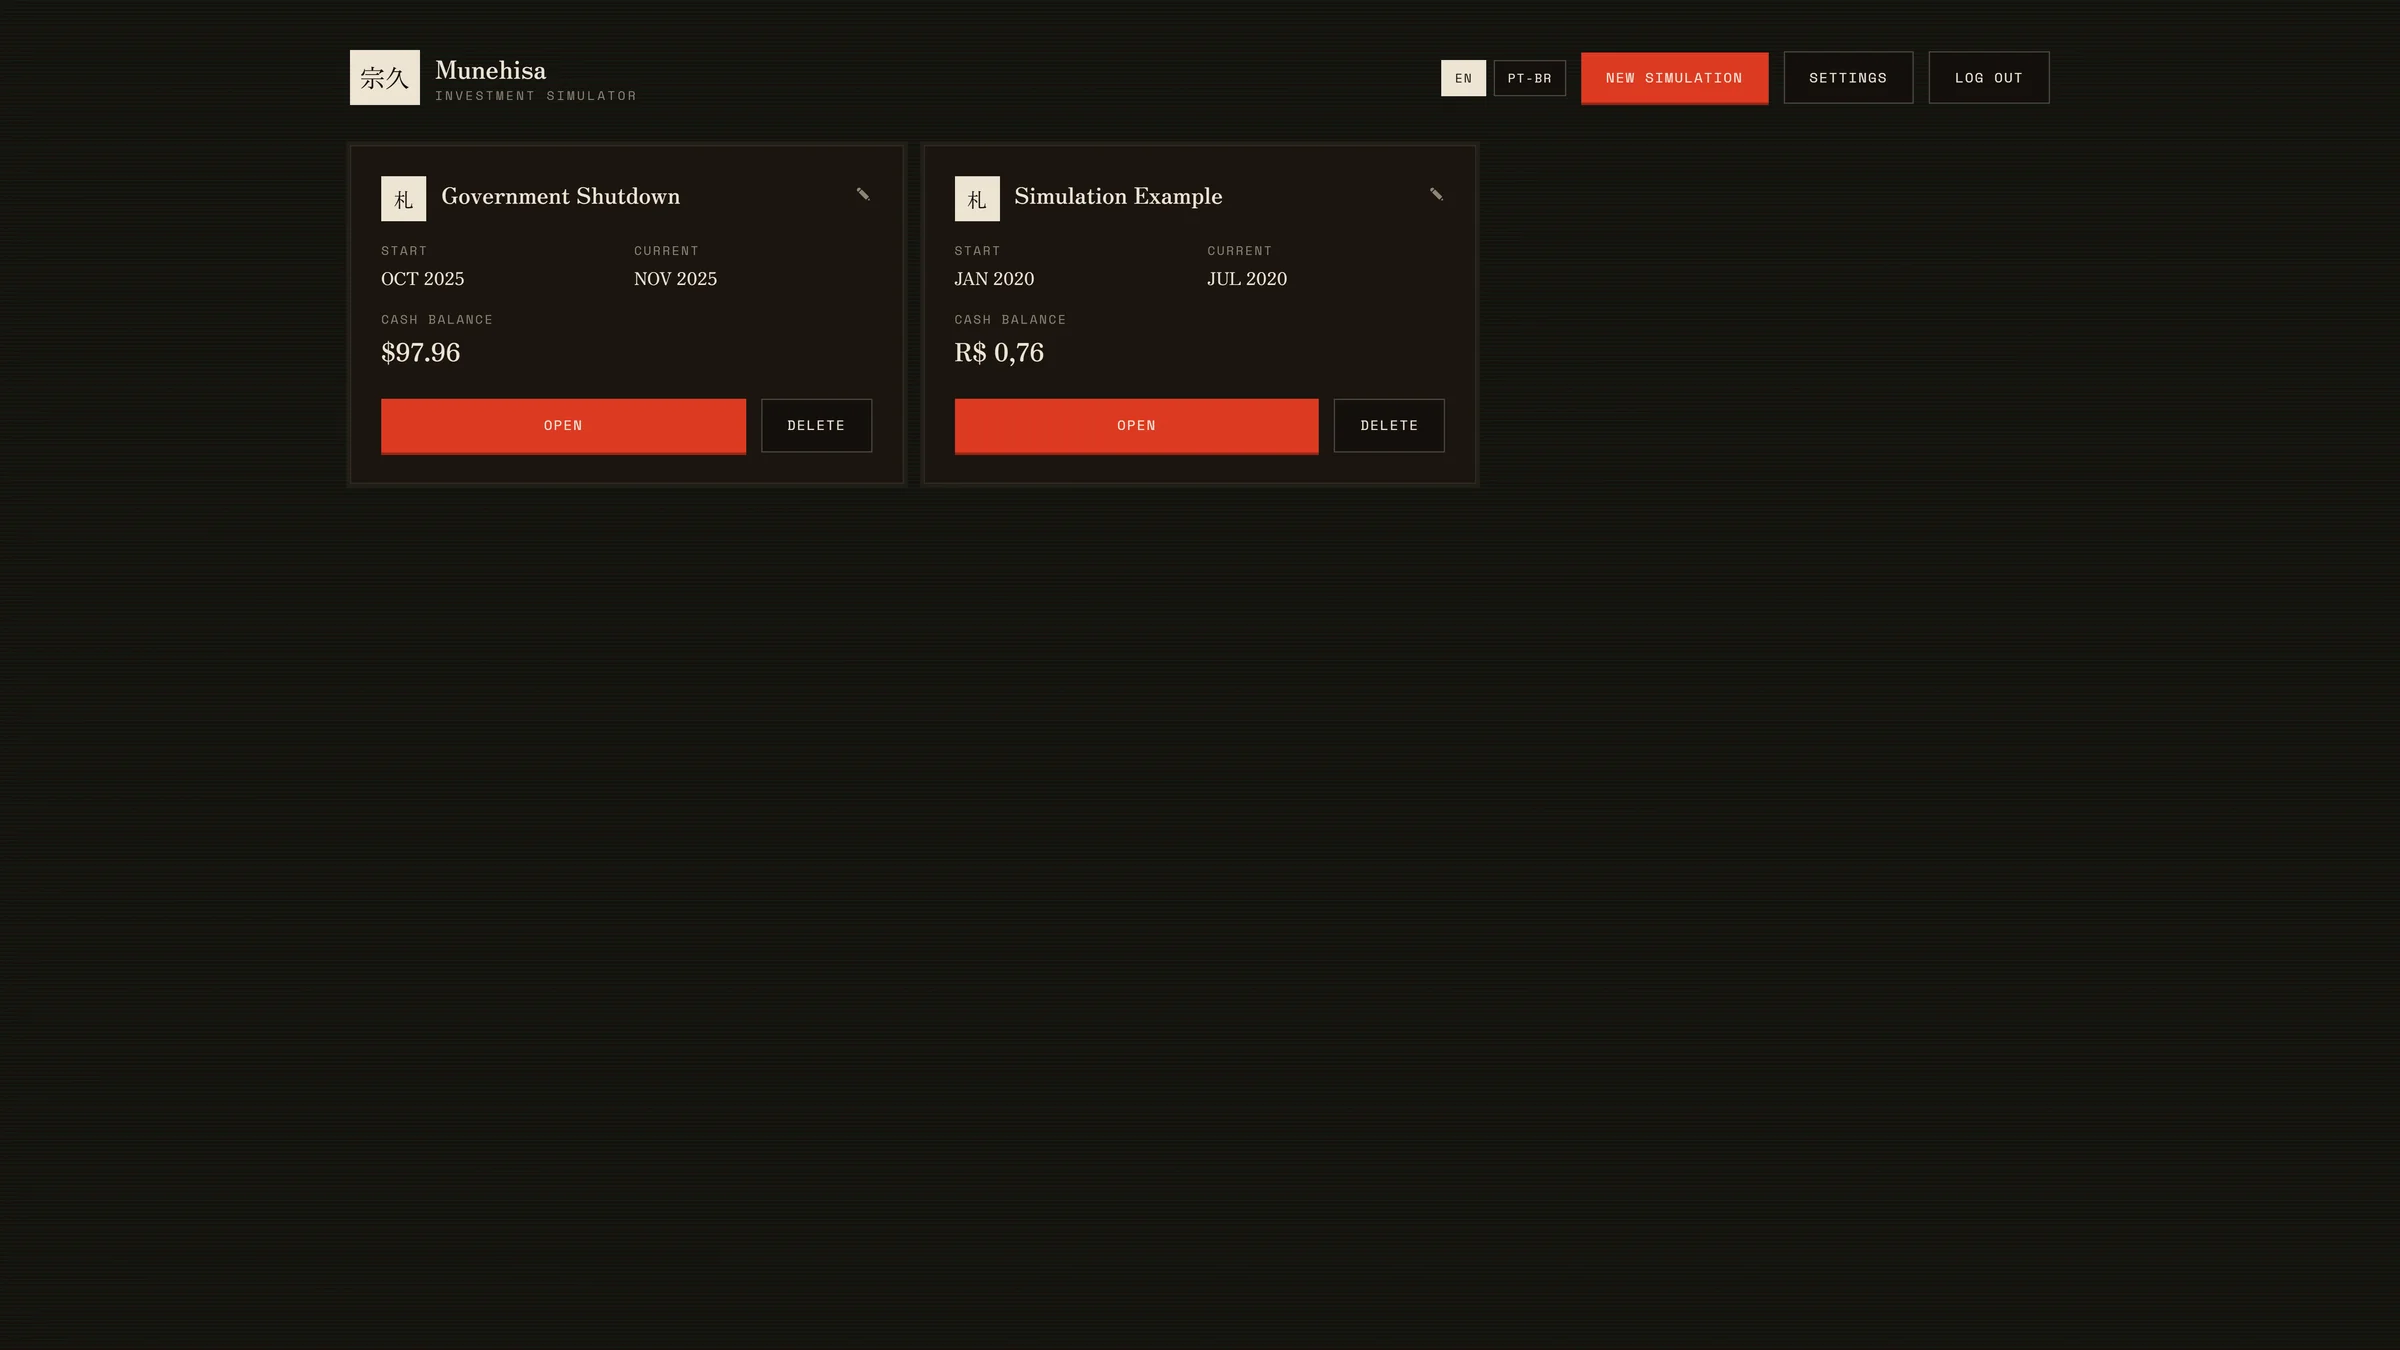2400x1350 pixels.
Task: Click the $97.96 cash balance value
Action: [x=420, y=352]
